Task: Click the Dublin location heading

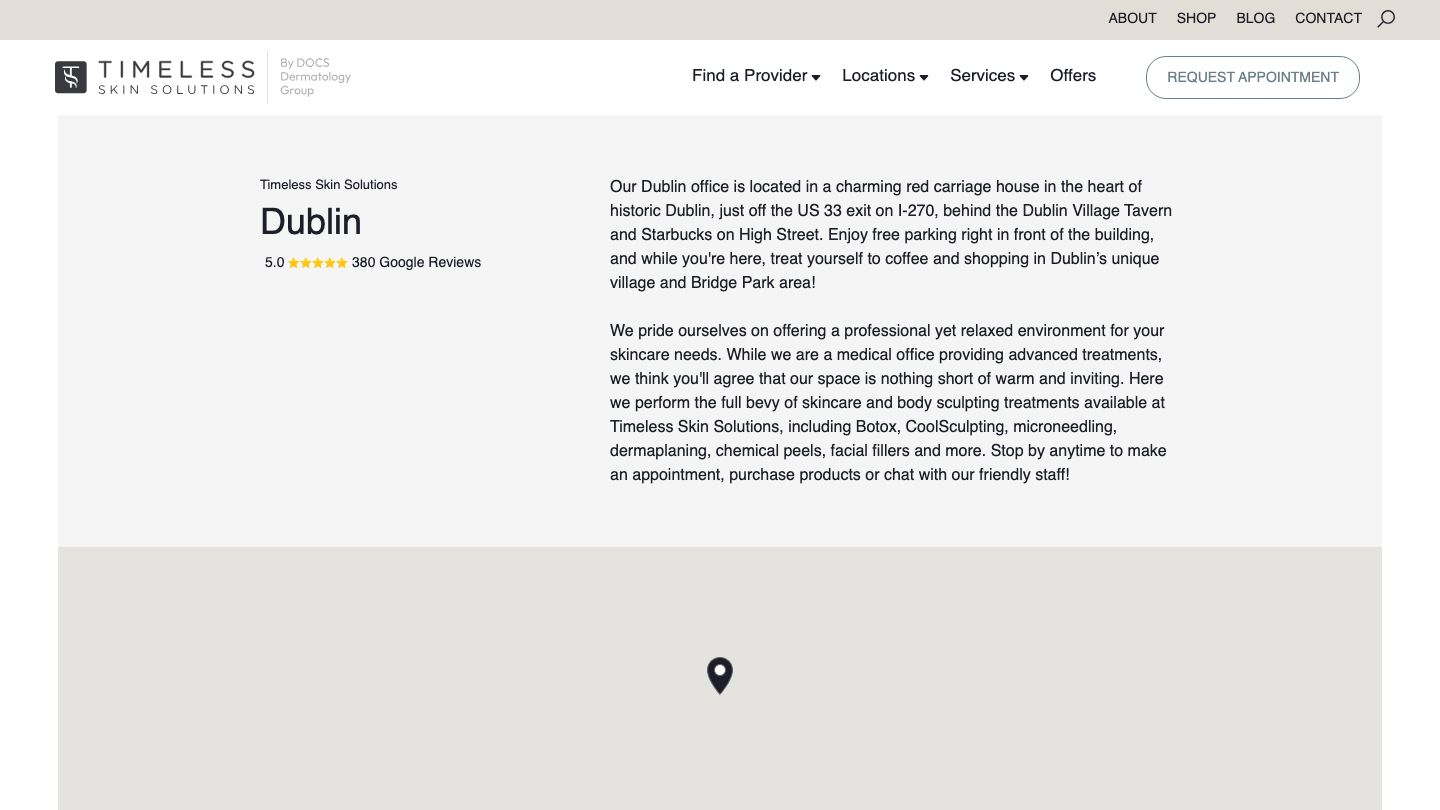Action: [x=311, y=222]
